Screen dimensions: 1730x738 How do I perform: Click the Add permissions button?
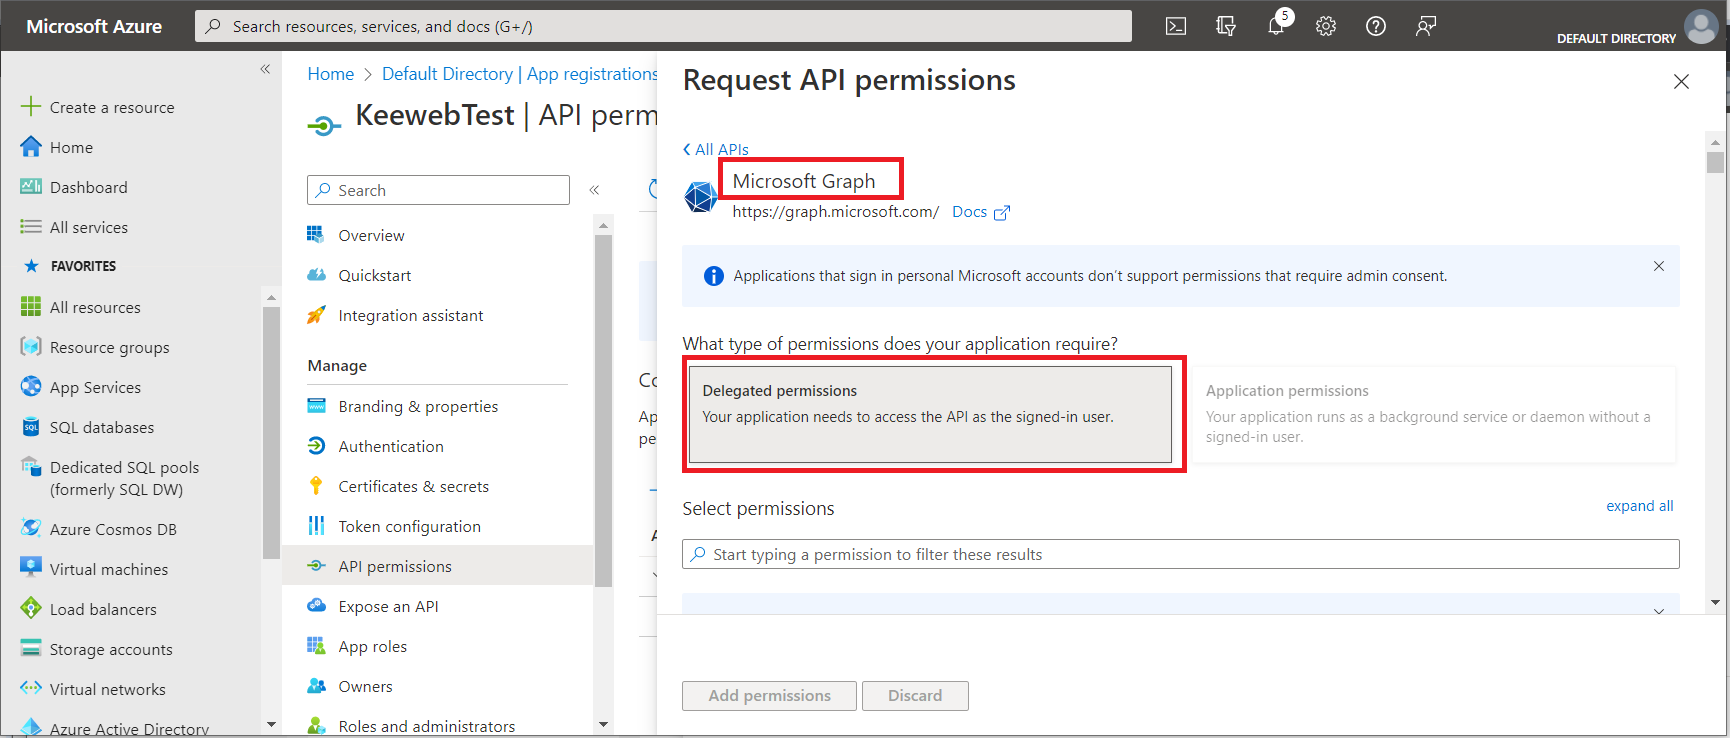(769, 696)
